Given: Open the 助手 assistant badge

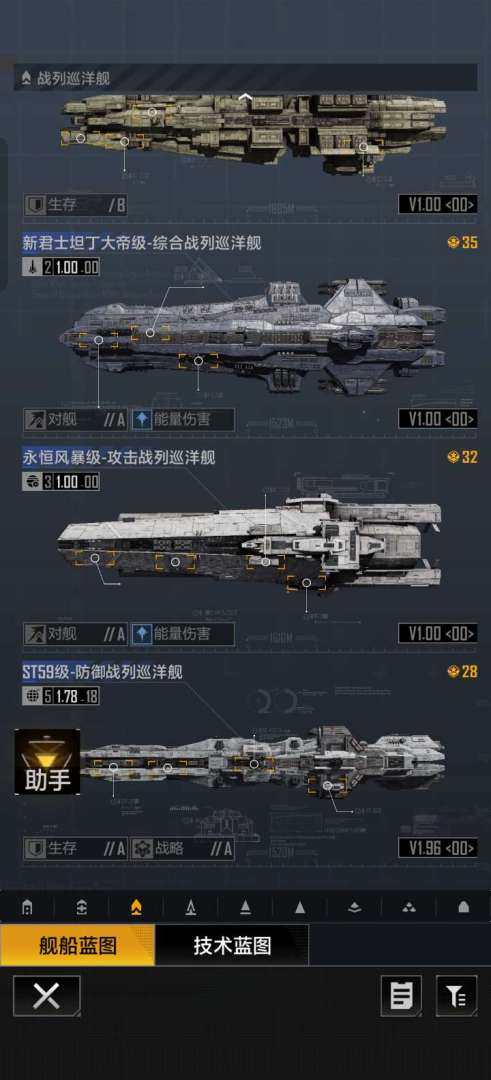Looking at the screenshot, I should (x=48, y=762).
